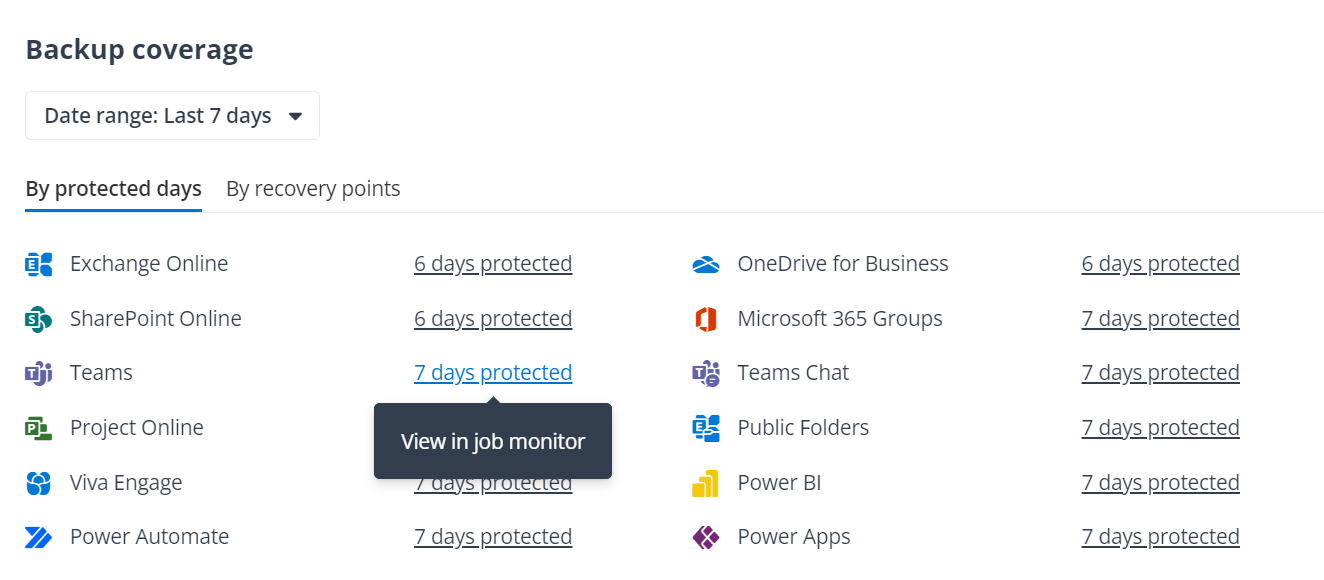
Task: Open Teams 7 days protected link
Action: [x=493, y=373]
